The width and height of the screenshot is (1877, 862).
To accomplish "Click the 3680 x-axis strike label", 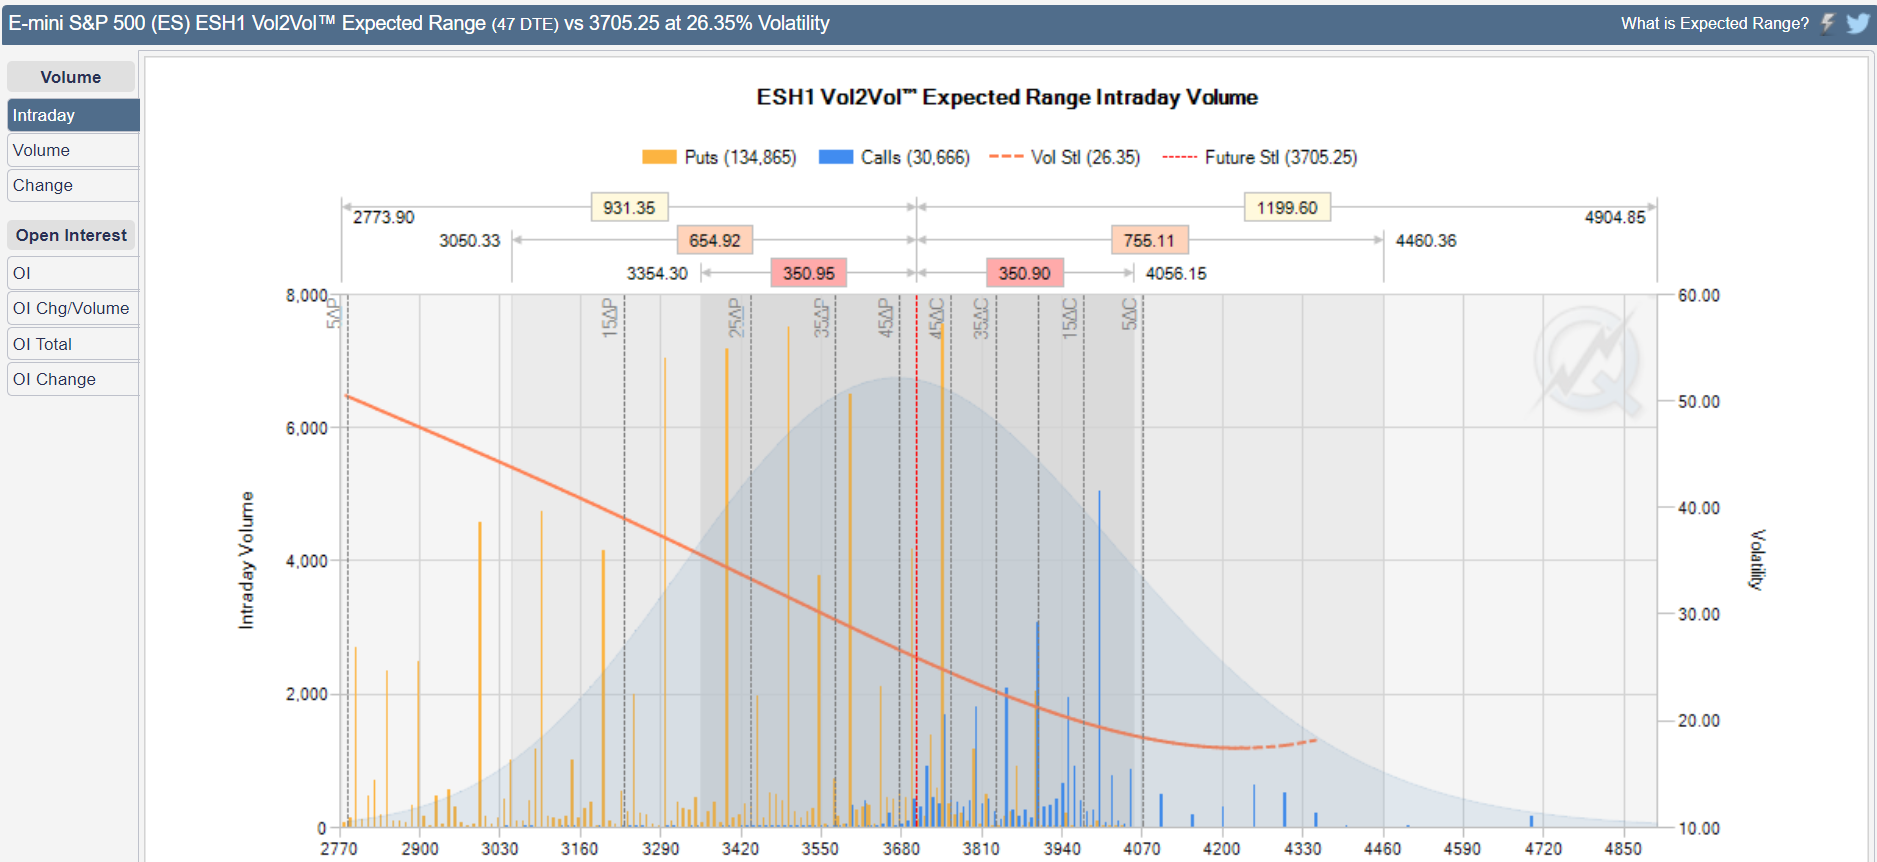I will coord(901,848).
